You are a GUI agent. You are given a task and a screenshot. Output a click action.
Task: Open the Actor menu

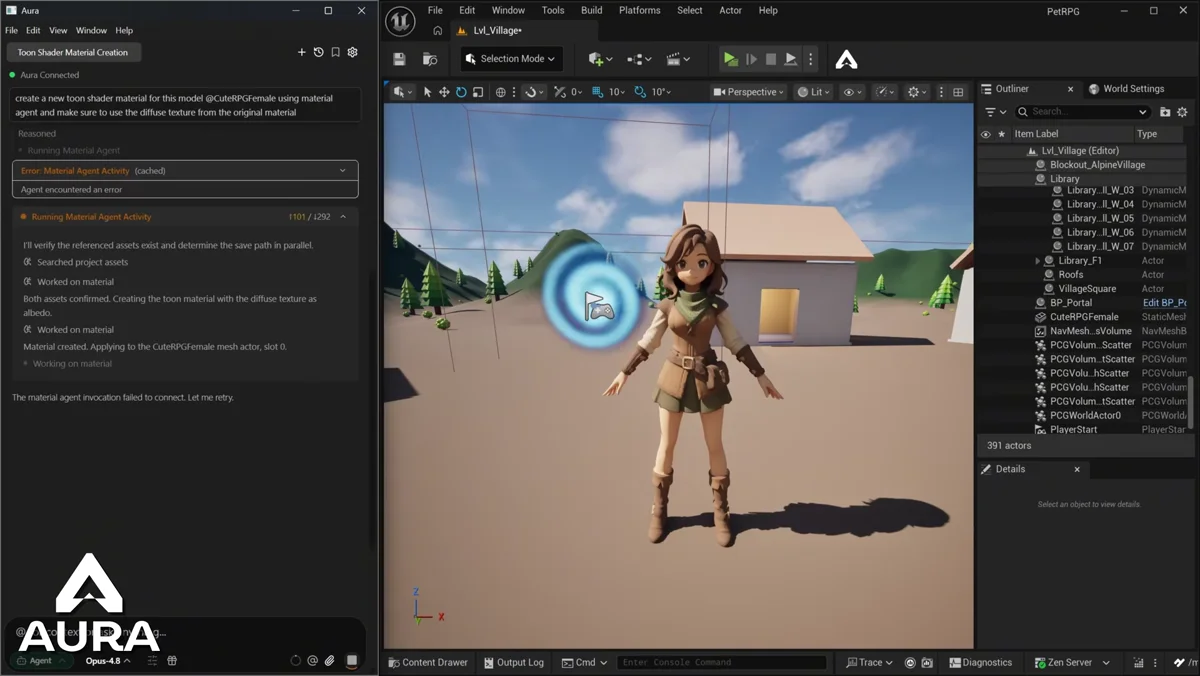click(x=731, y=10)
